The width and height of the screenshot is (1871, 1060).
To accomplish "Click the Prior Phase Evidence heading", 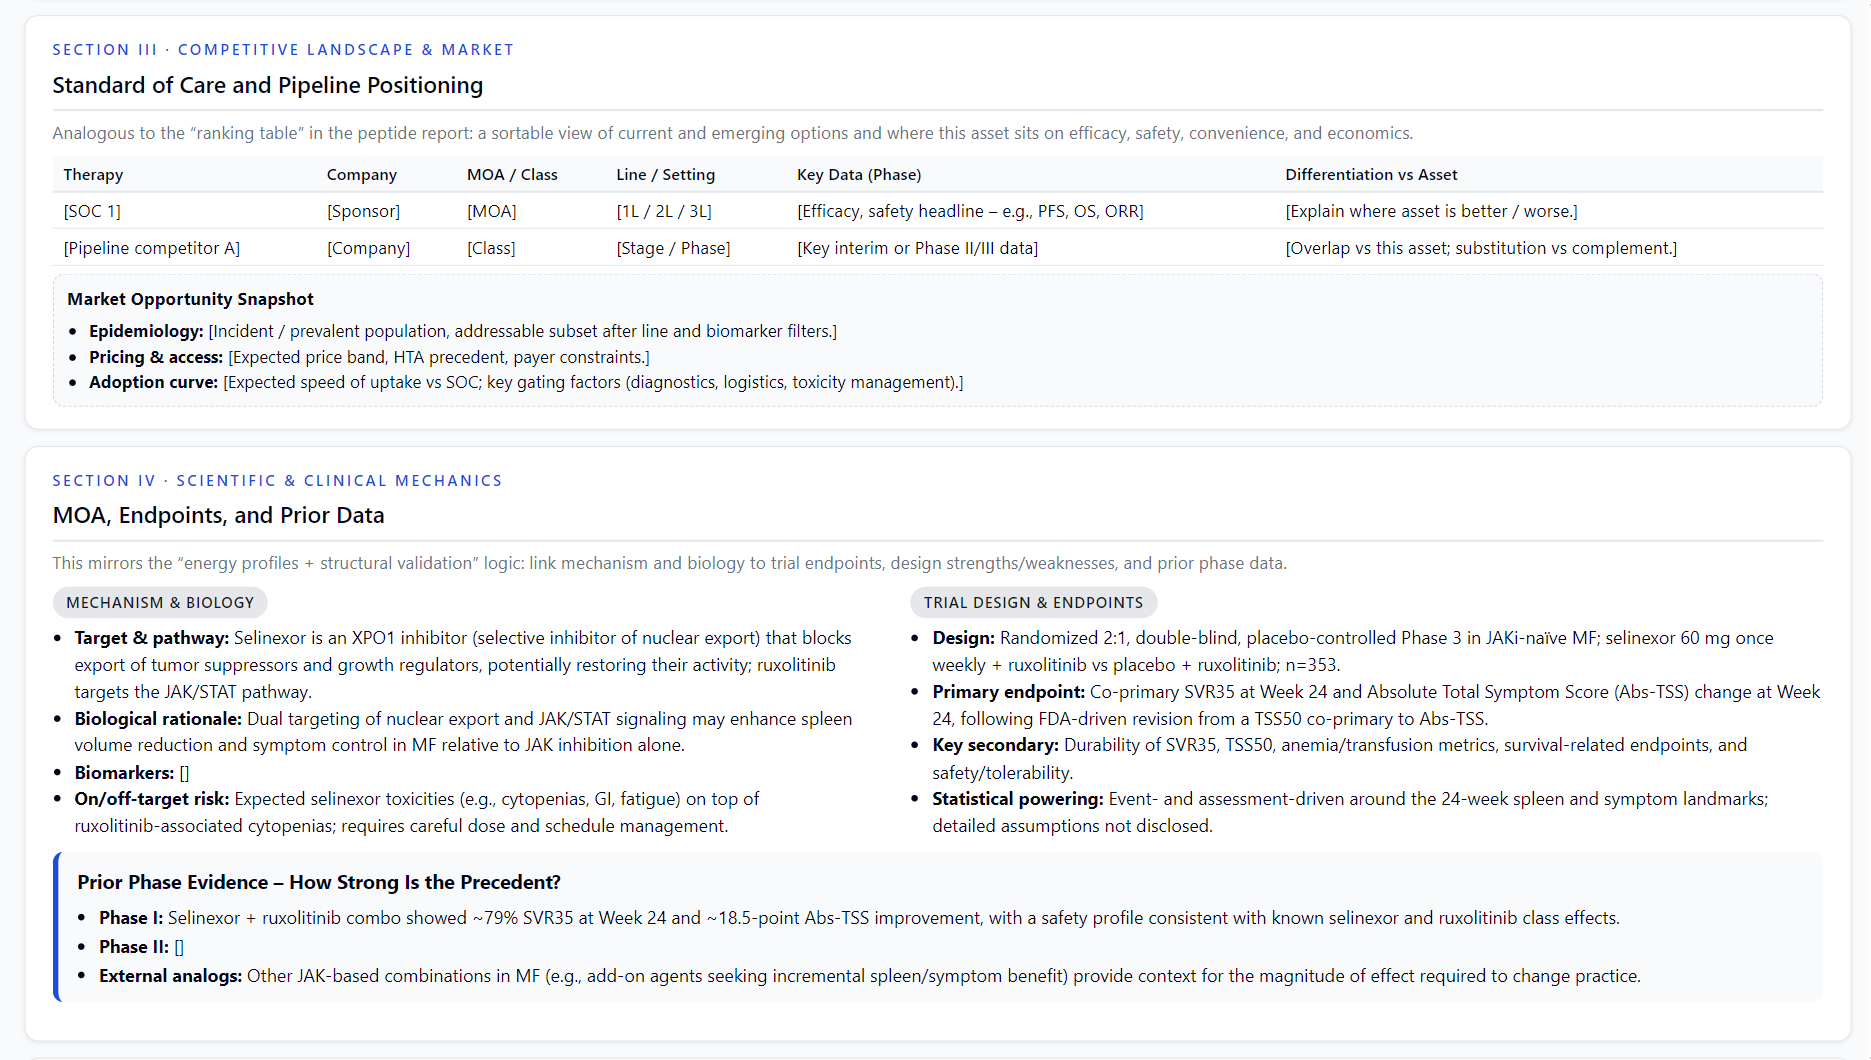I will pos(318,882).
